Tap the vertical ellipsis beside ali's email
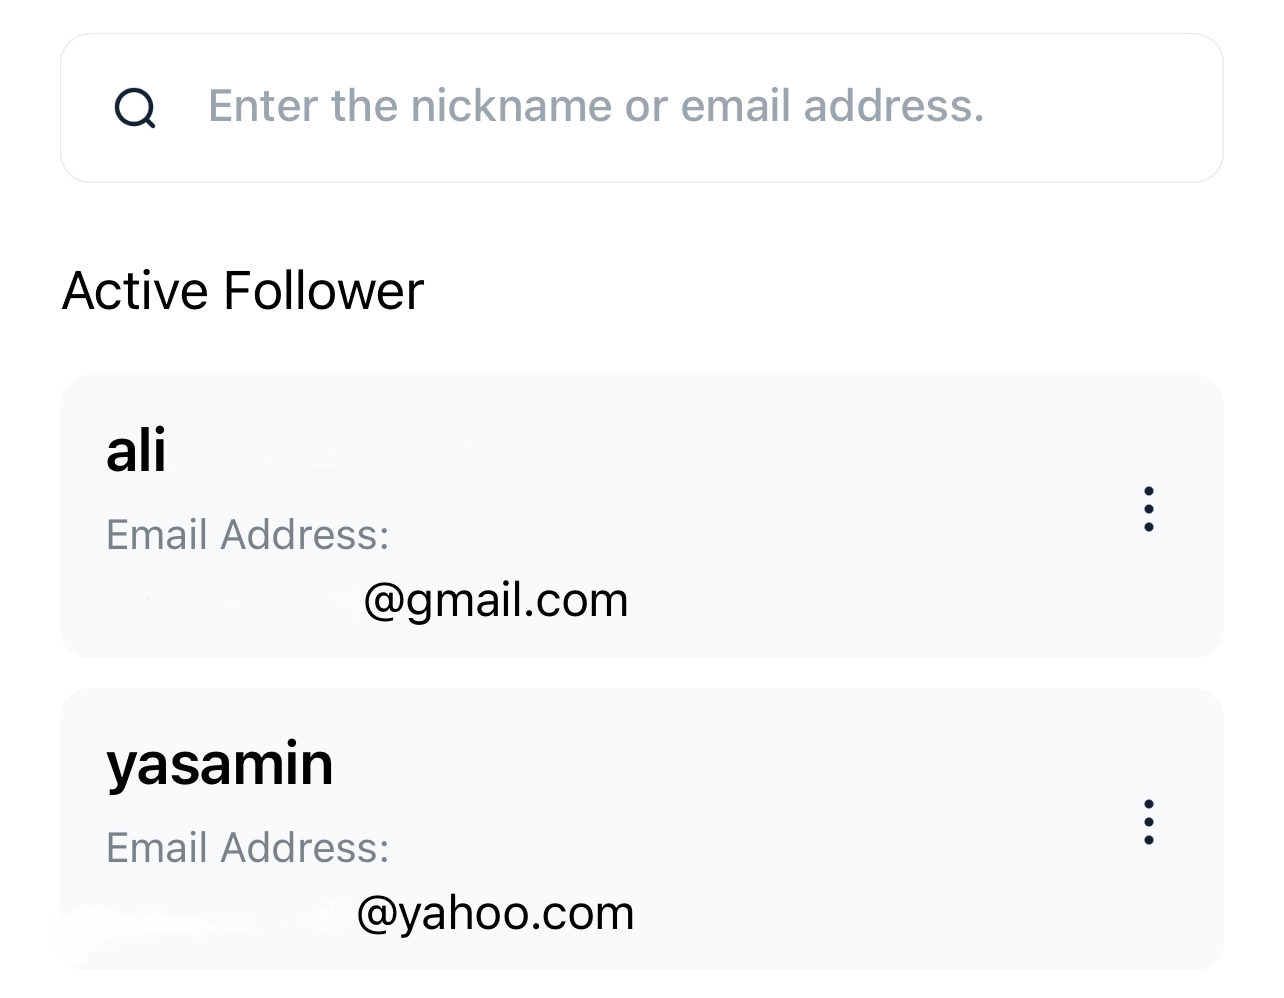Screen dimensions: 1284x998 pos(1148,509)
